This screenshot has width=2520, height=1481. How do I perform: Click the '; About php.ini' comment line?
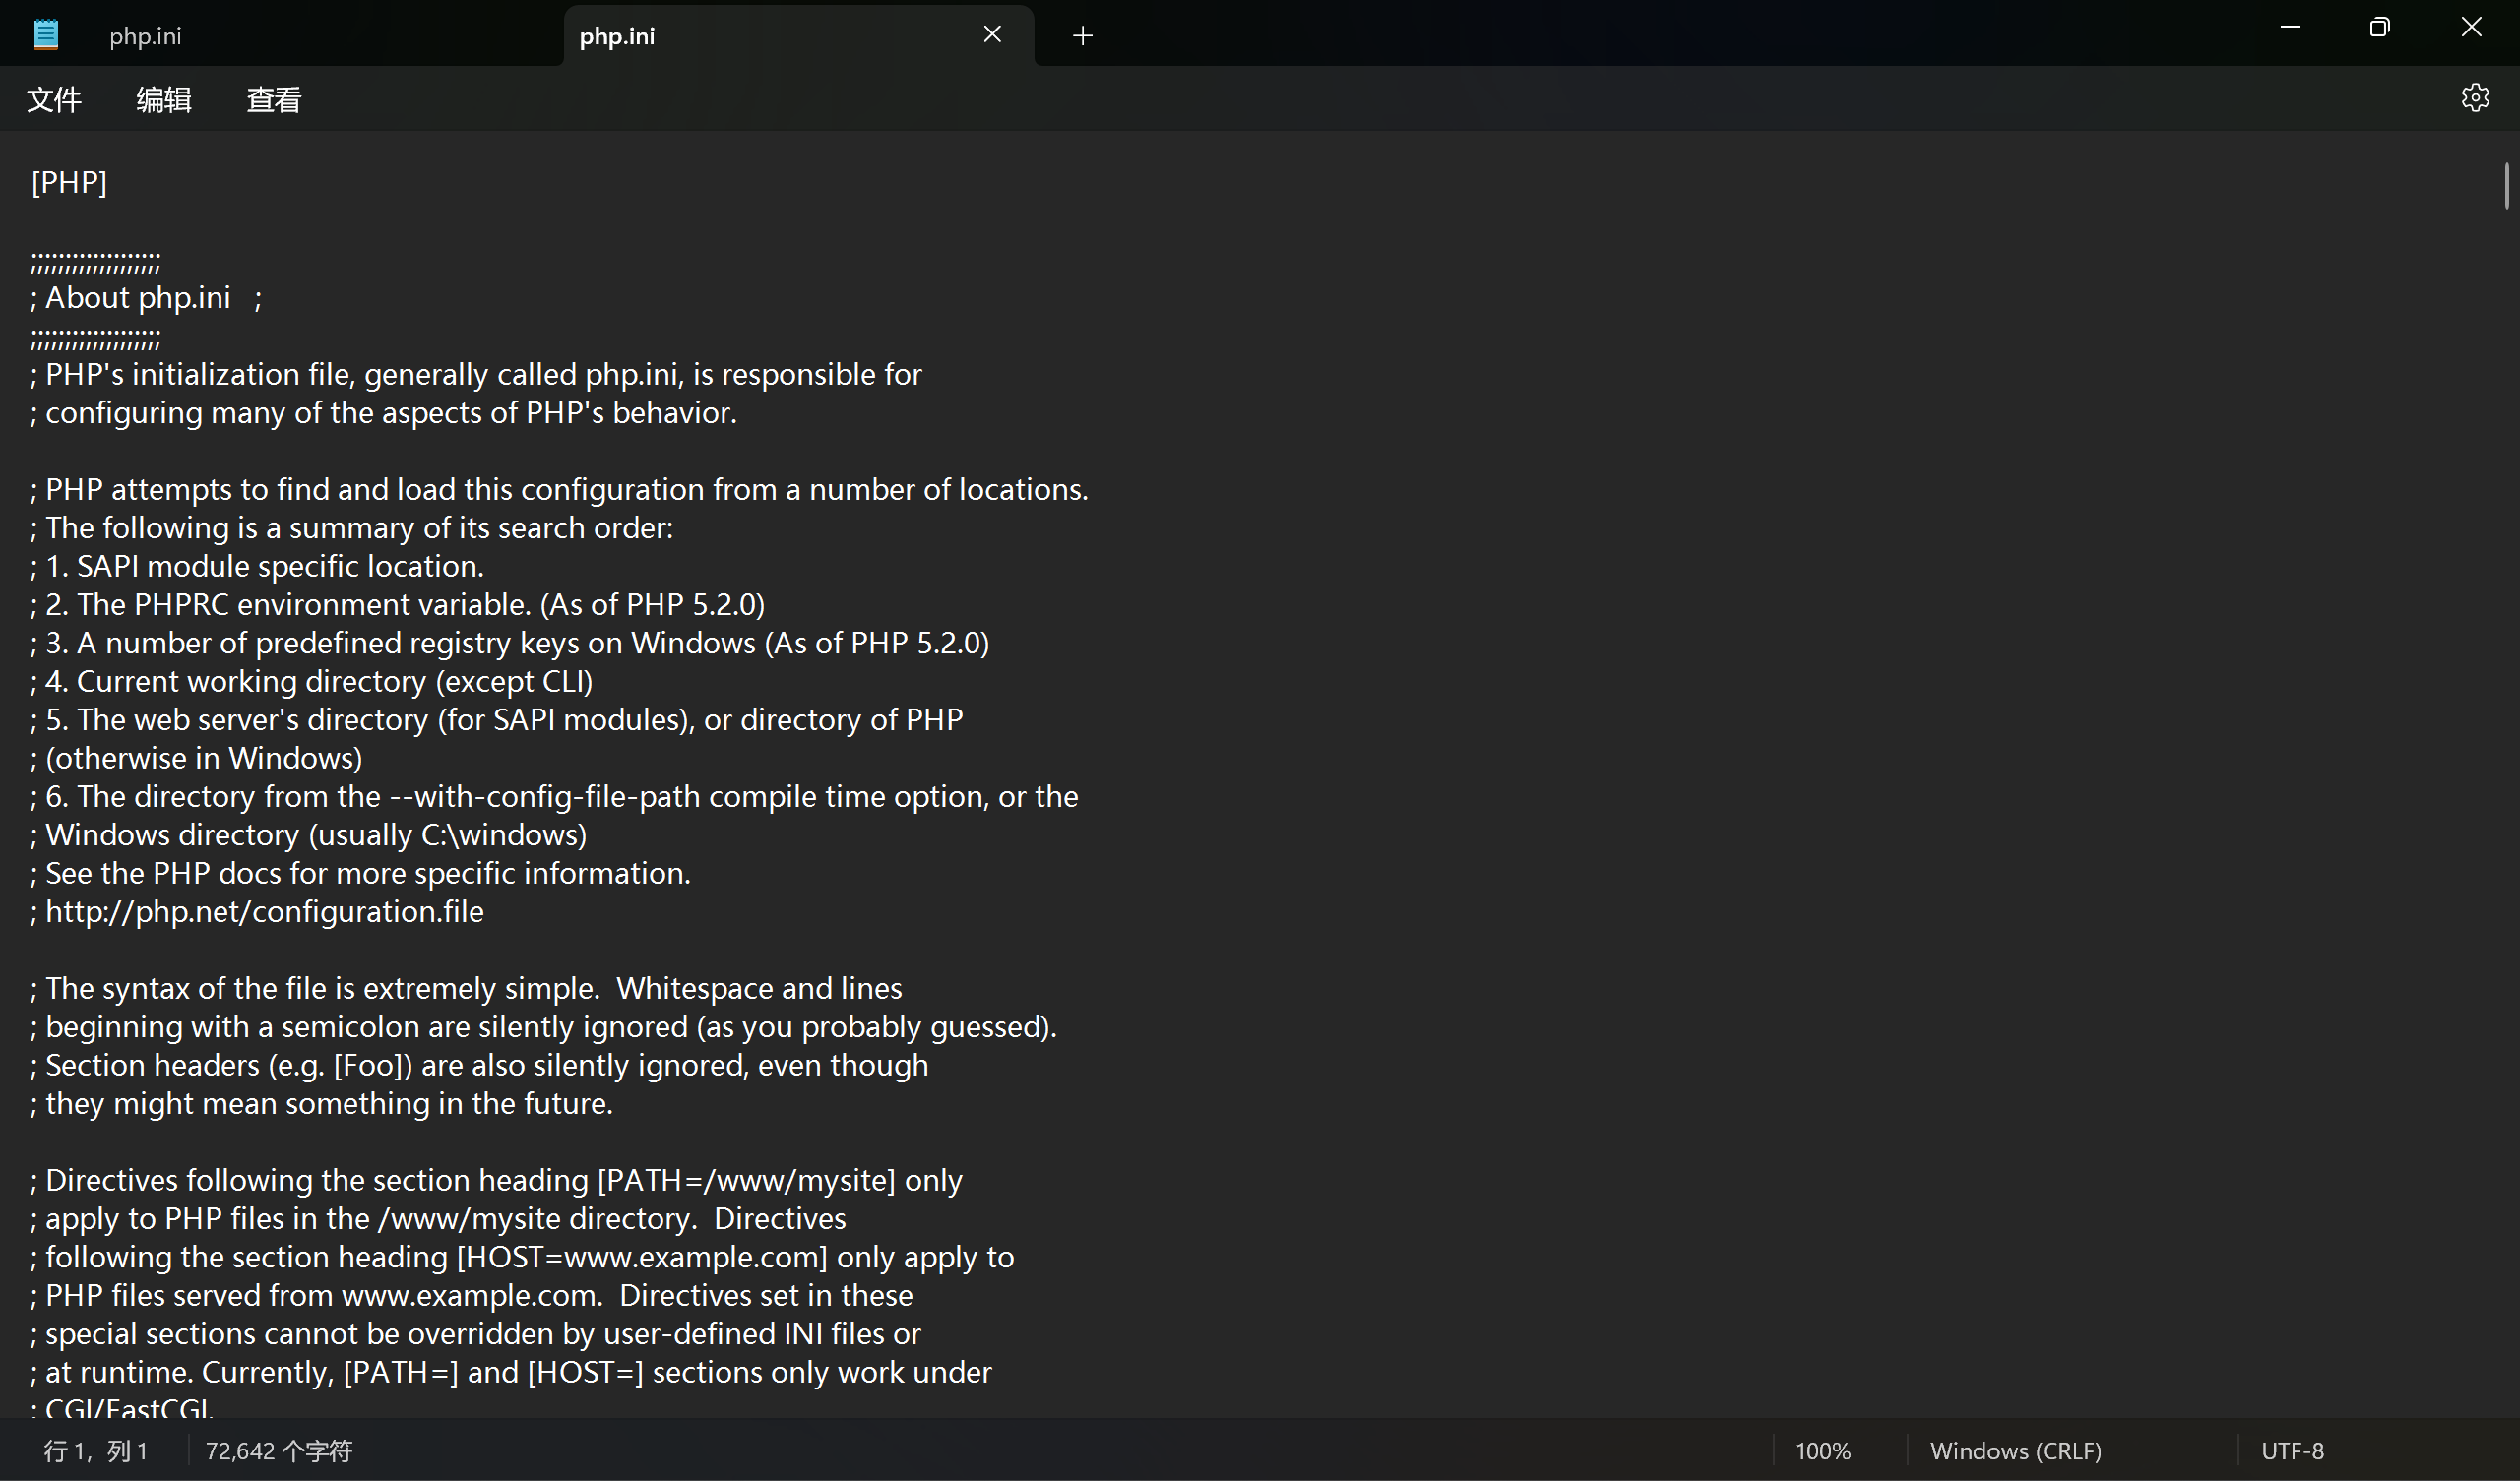click(x=146, y=298)
